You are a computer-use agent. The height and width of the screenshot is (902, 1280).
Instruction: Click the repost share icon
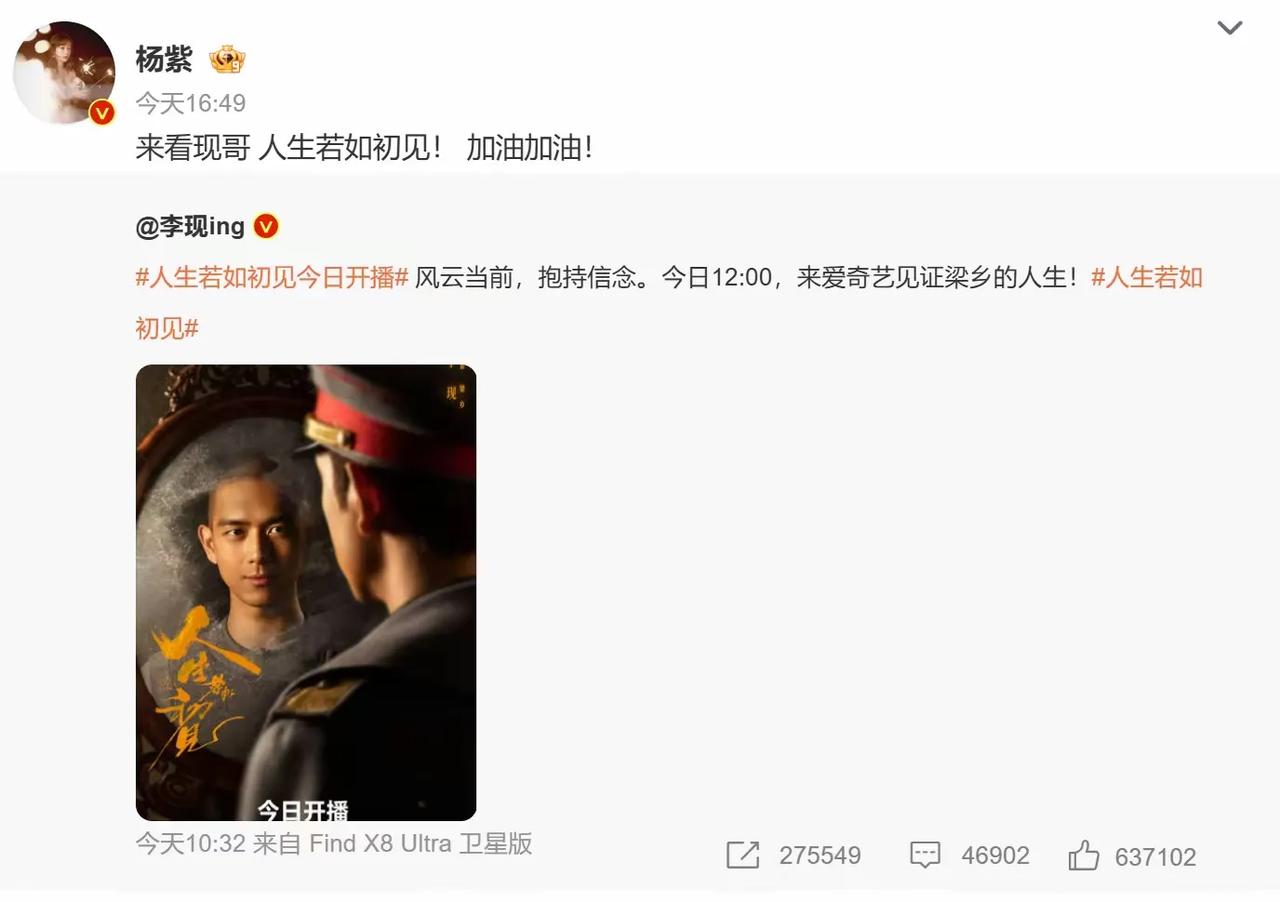point(742,856)
